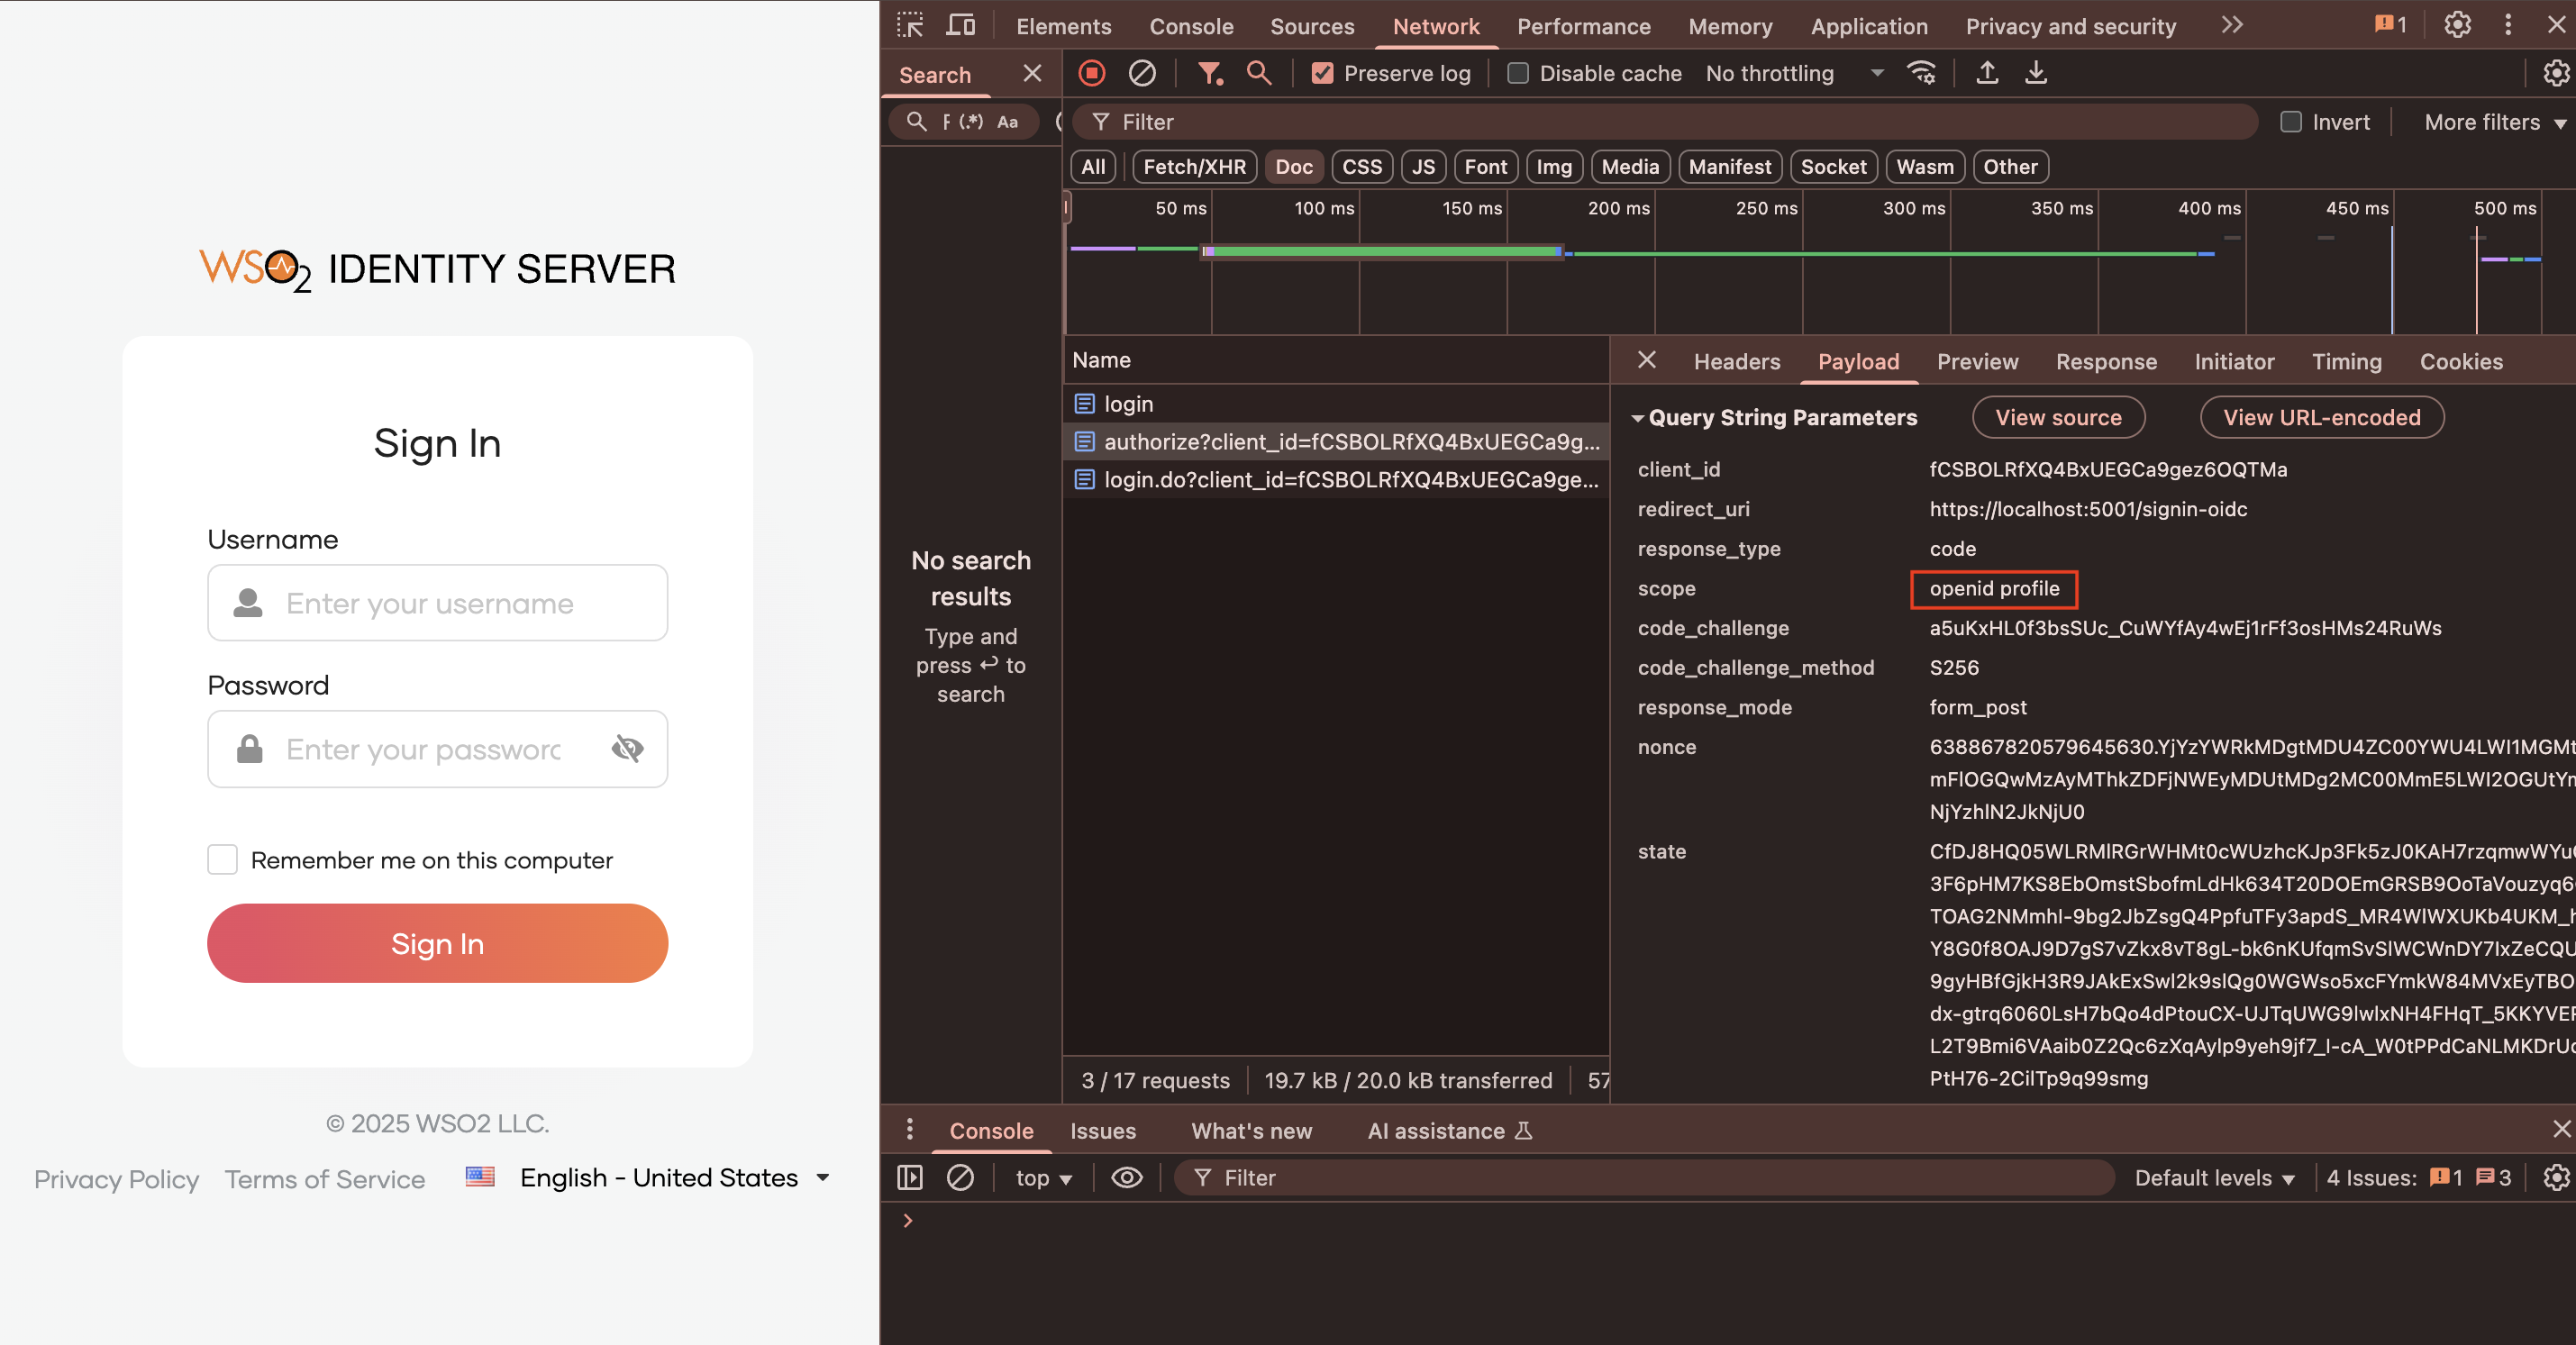Screen dimensions: 2576x1345
Task: Switch to the Sources tab
Action: click(x=1312, y=26)
